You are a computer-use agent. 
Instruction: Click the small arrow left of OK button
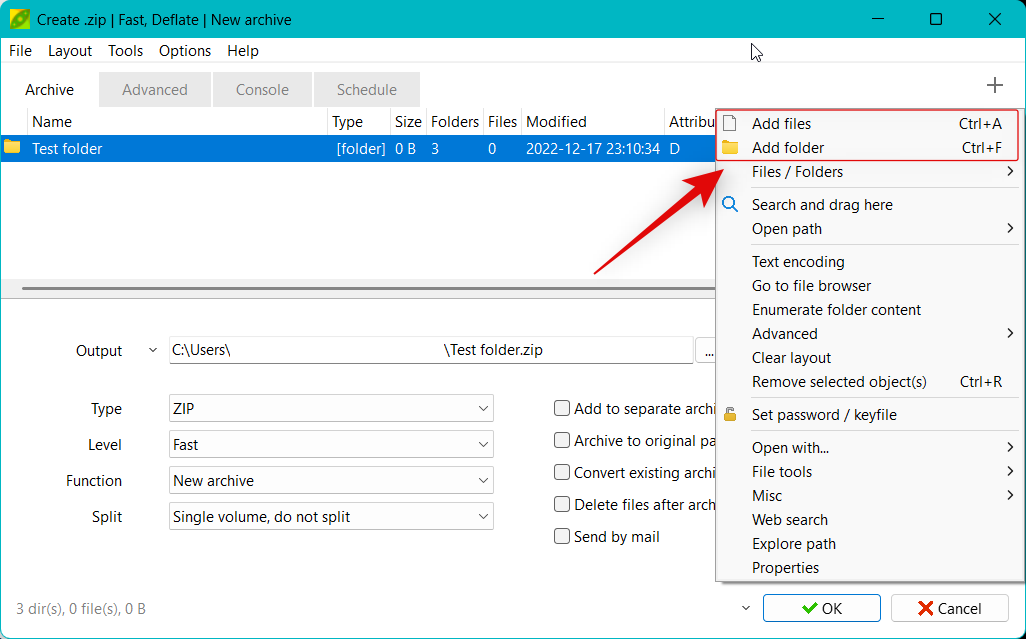745,608
